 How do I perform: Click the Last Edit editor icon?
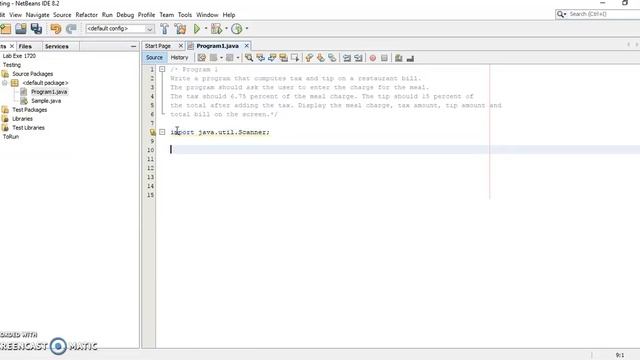(x=202, y=58)
